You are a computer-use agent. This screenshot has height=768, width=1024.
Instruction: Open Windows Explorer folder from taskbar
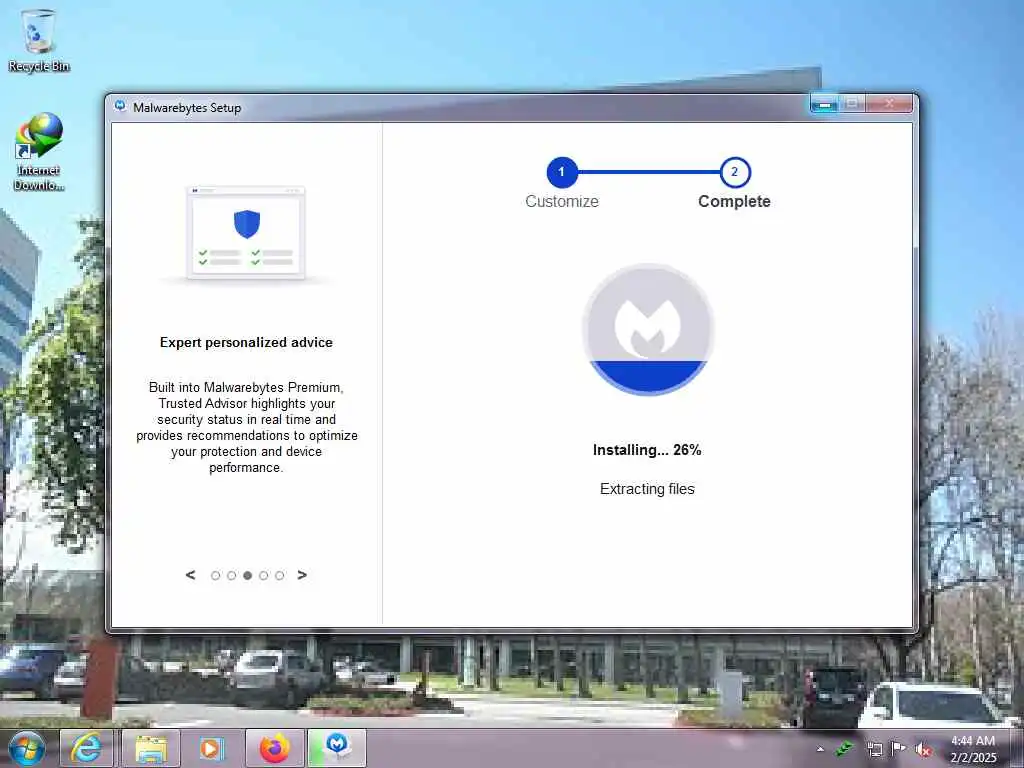(150, 748)
